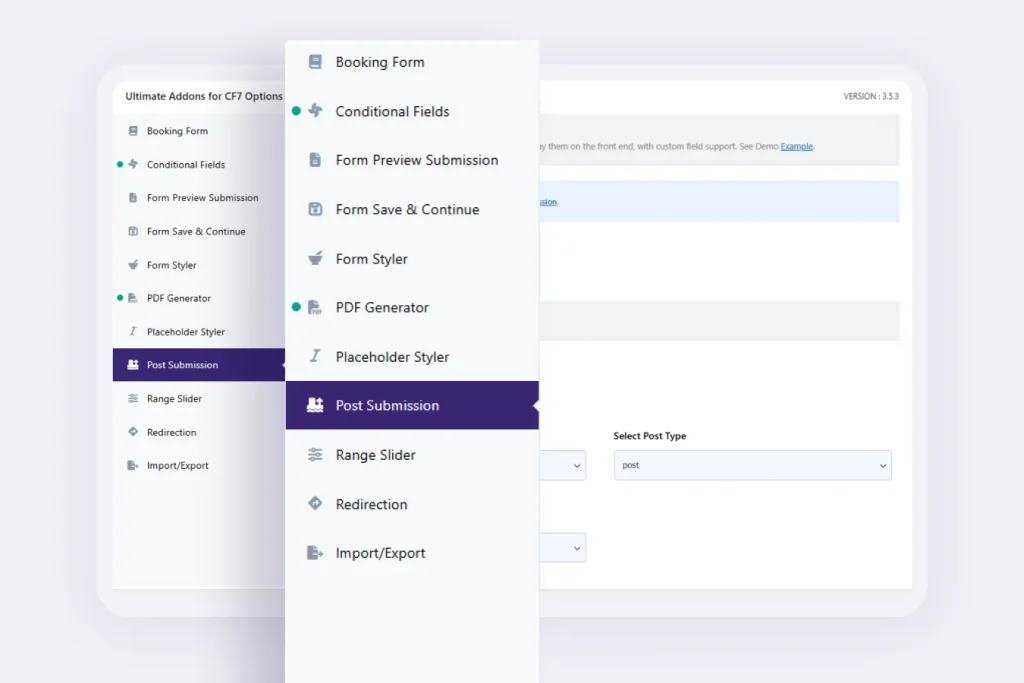The width and height of the screenshot is (1024, 683).
Task: Click Import/Export icon in small sidebar
Action: (133, 465)
